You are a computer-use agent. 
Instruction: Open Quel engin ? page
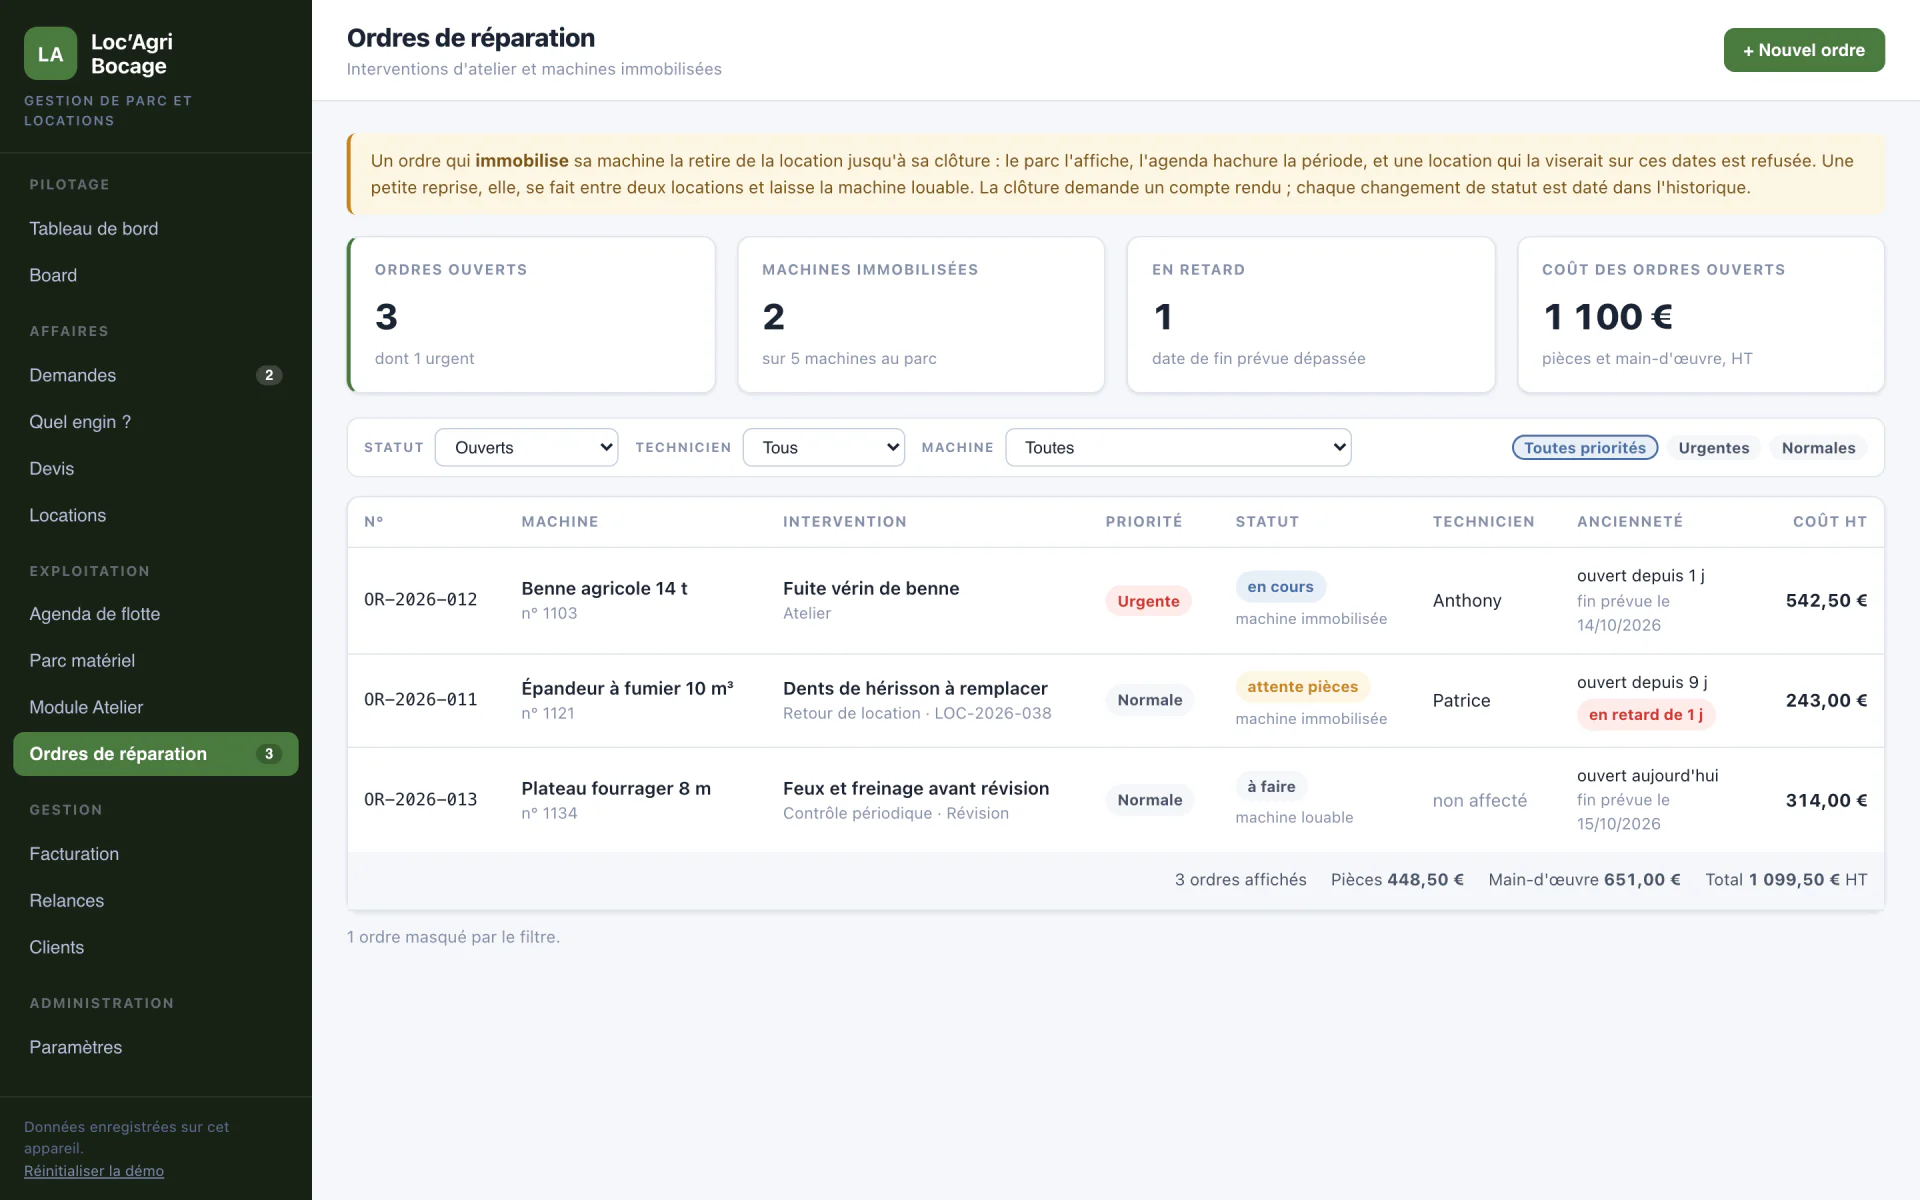[156, 422]
